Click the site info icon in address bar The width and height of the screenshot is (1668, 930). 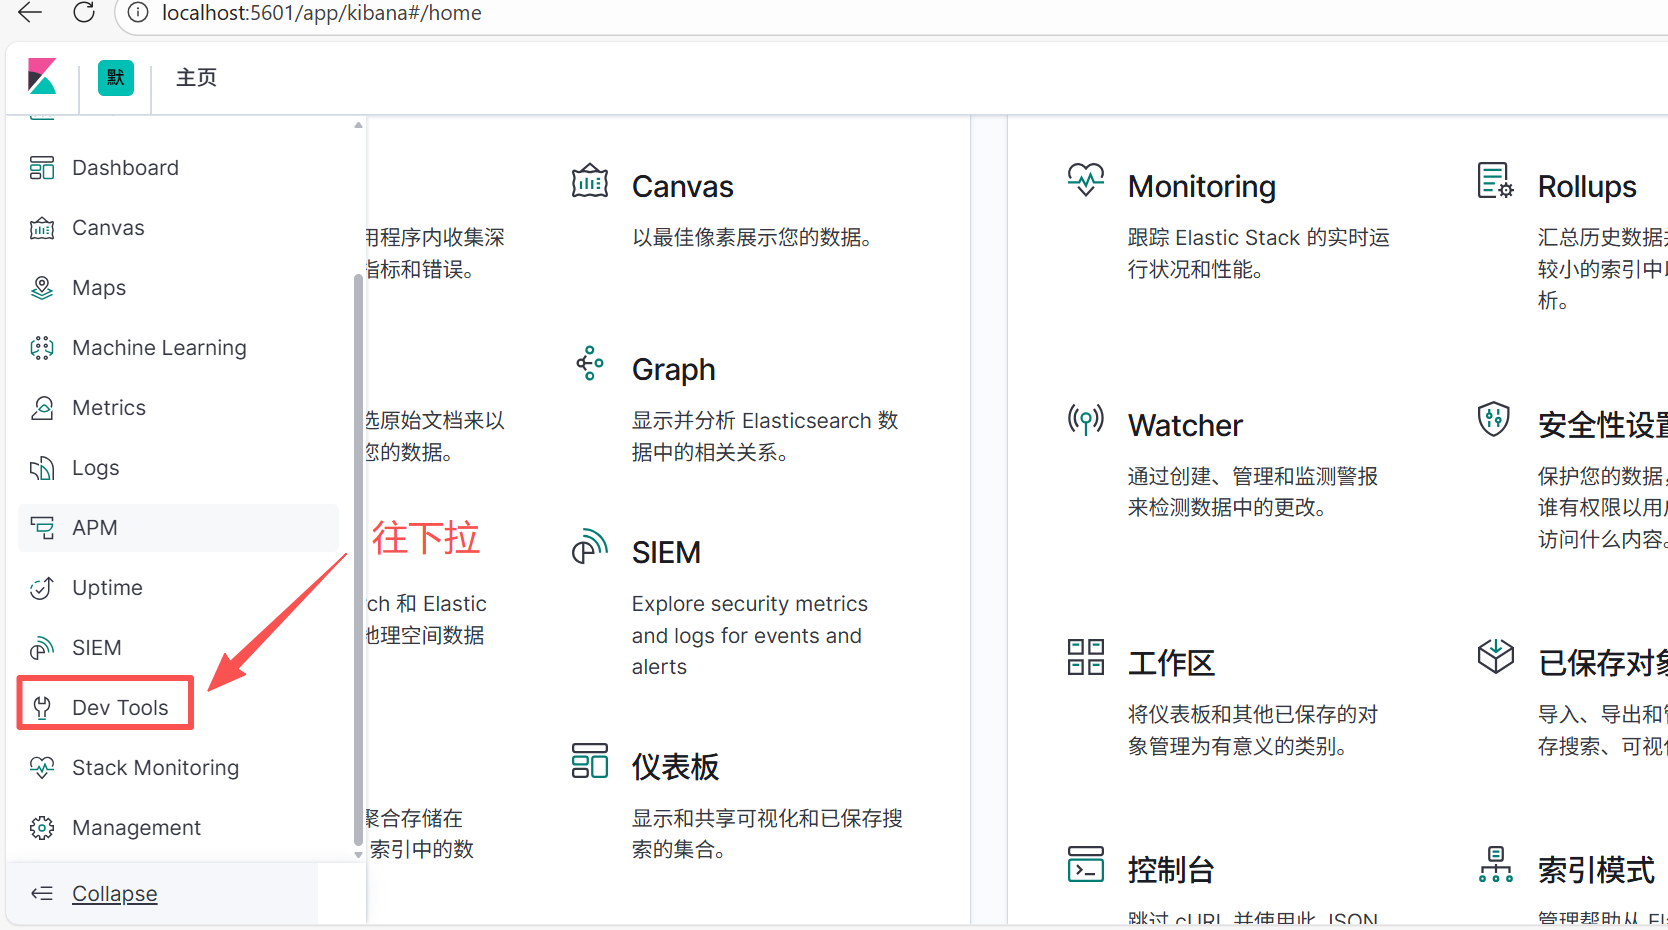point(139,13)
